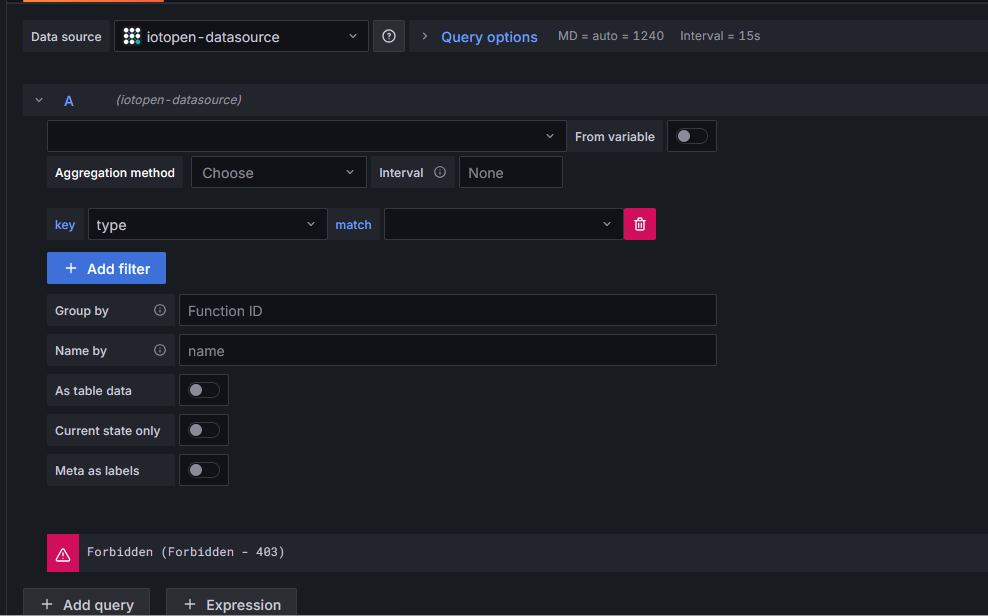
Task: Open the key type dropdown
Action: [x=207, y=225]
